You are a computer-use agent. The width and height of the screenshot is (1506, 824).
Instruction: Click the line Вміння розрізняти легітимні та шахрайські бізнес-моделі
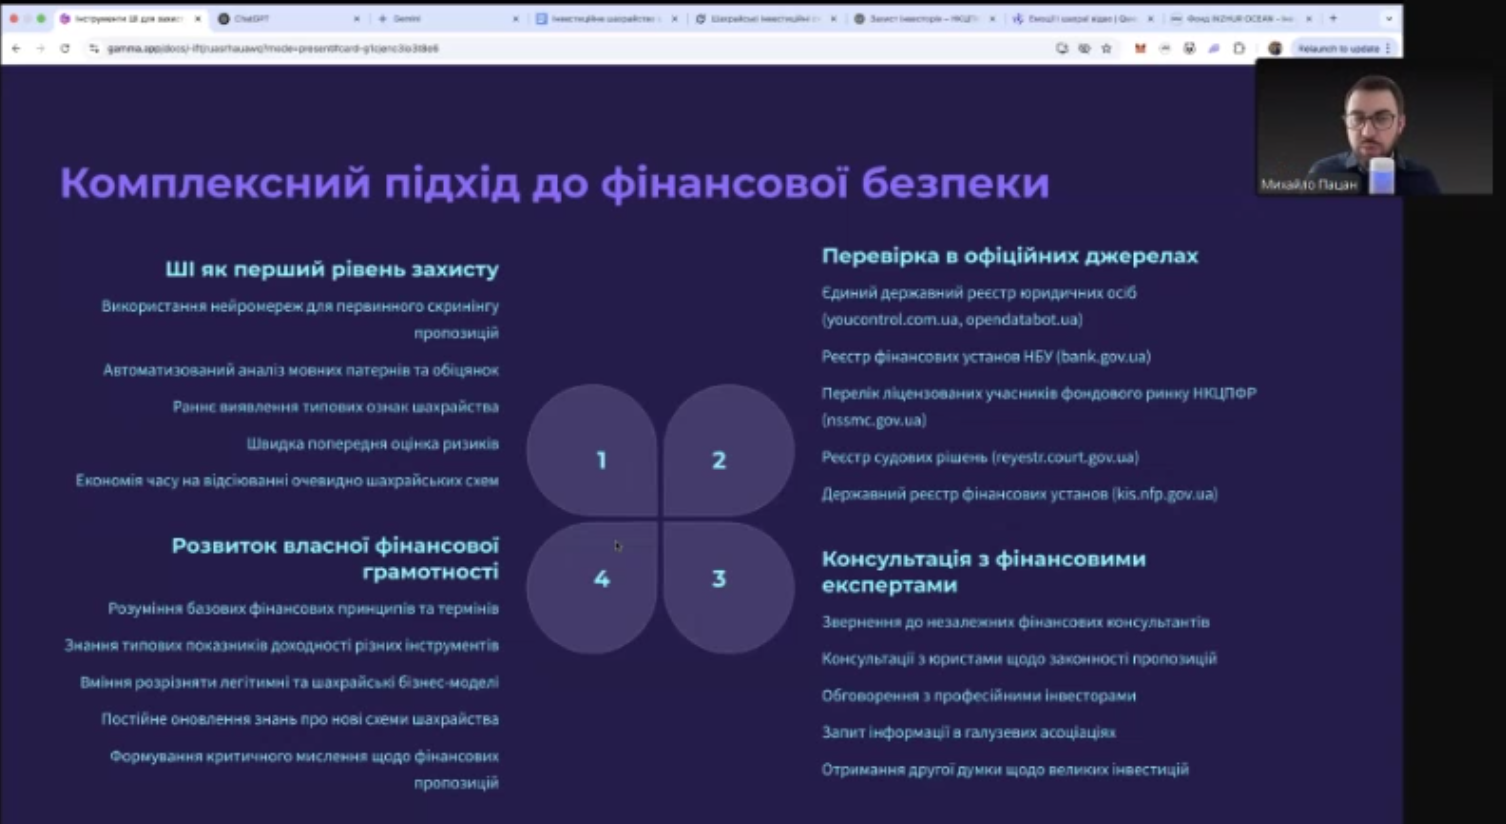click(289, 682)
